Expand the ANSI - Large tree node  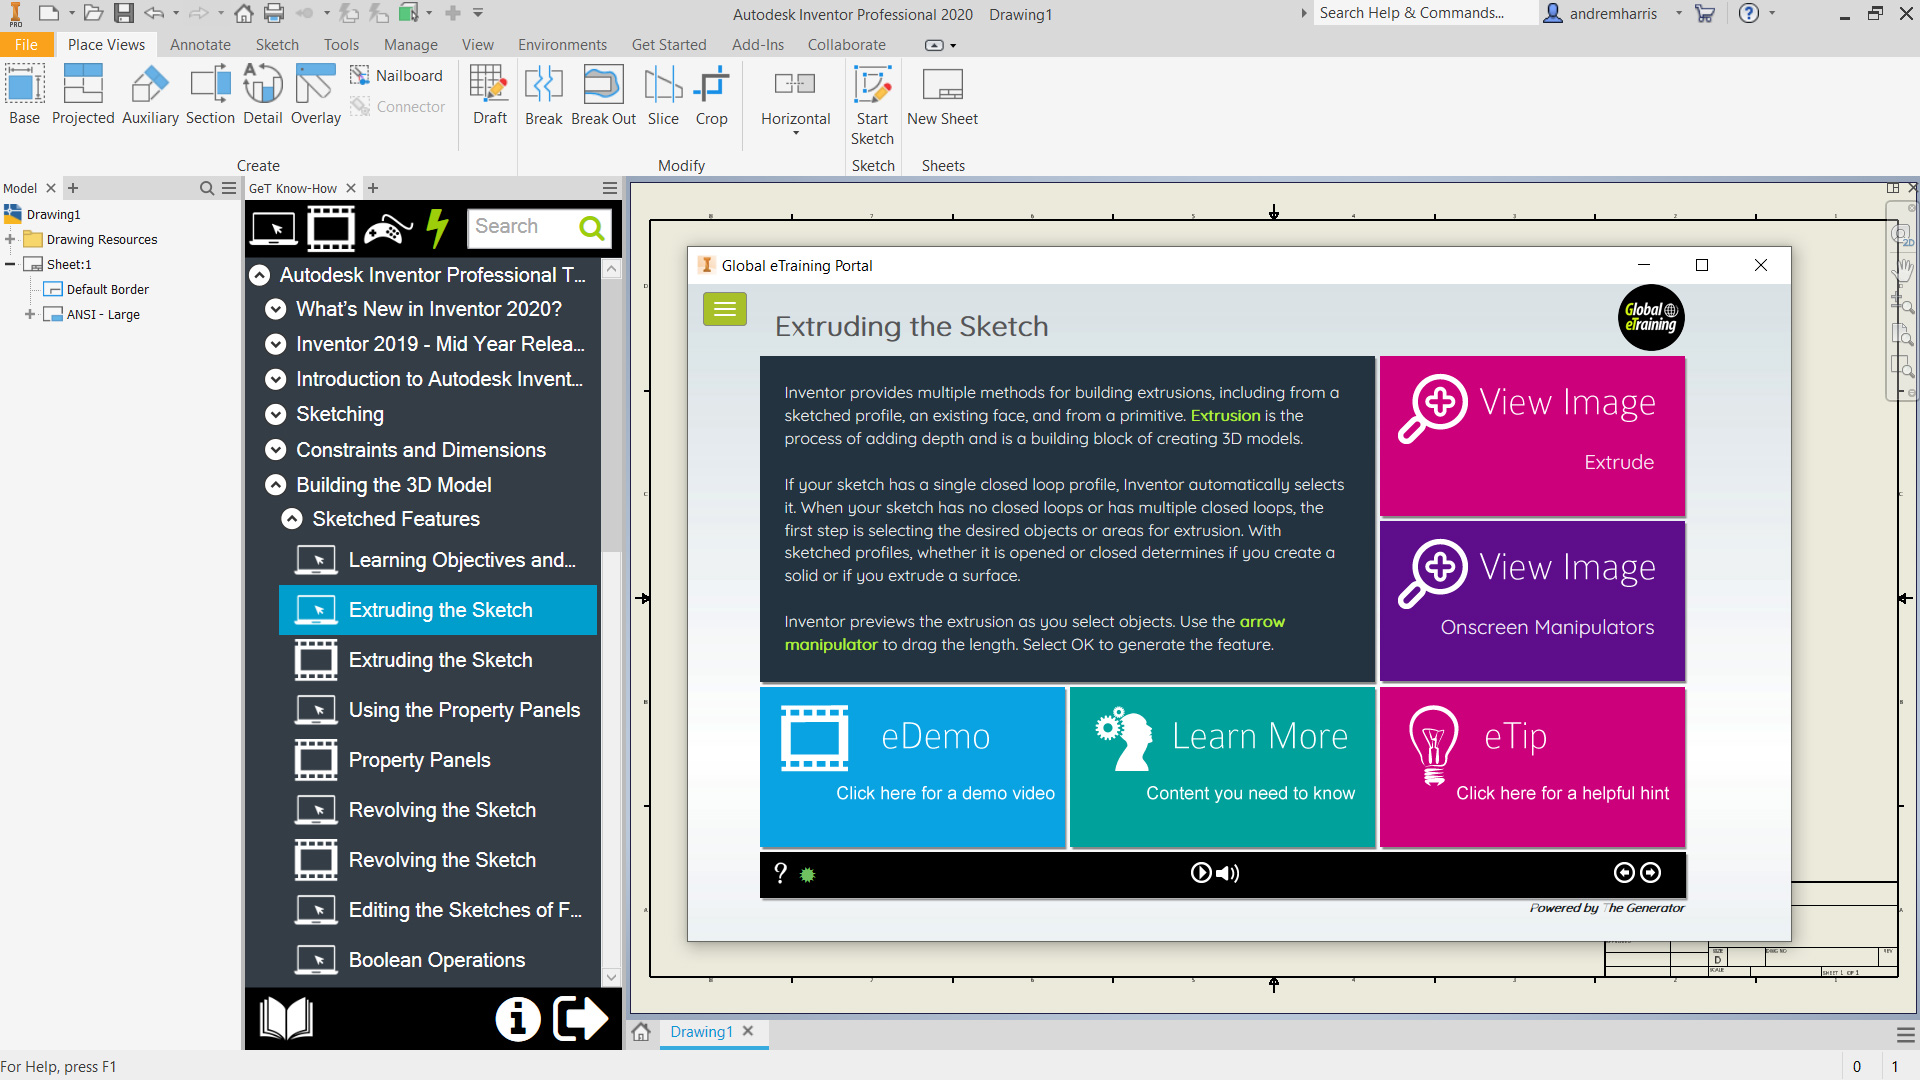point(30,314)
